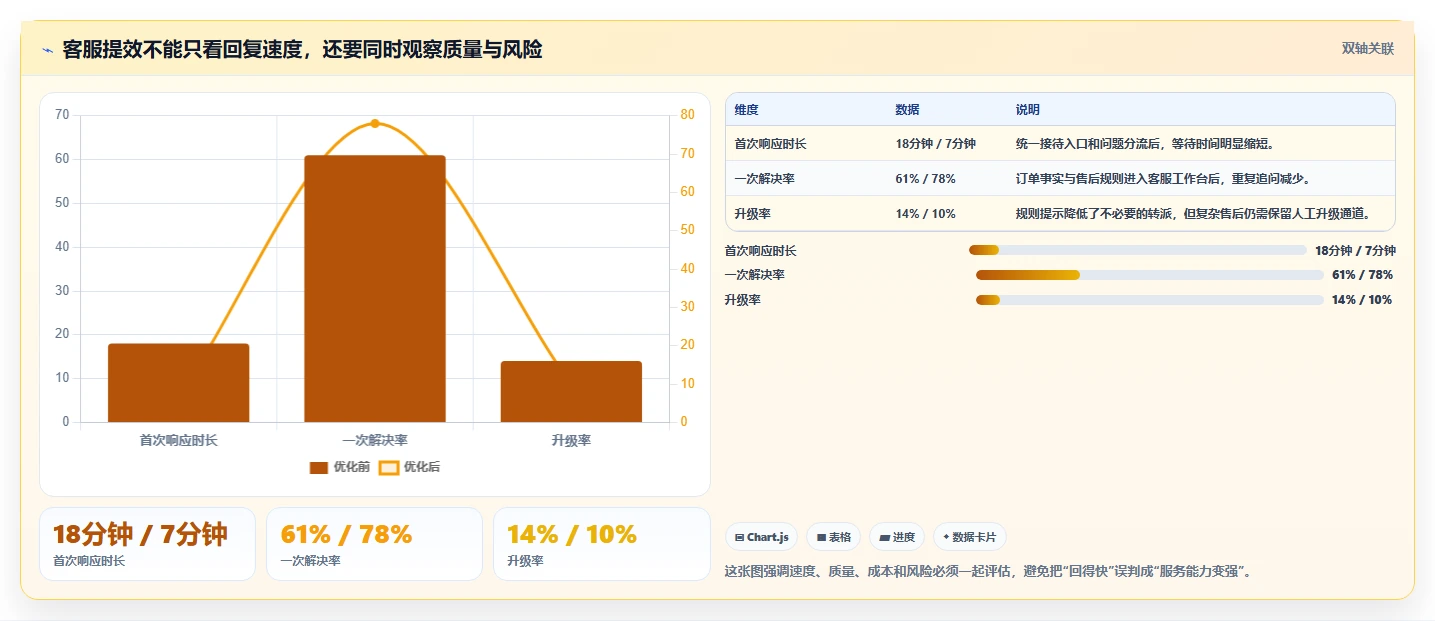The width and height of the screenshot is (1435, 621).
Task: Open the 14% / 10% data card
Action: [x=601, y=544]
